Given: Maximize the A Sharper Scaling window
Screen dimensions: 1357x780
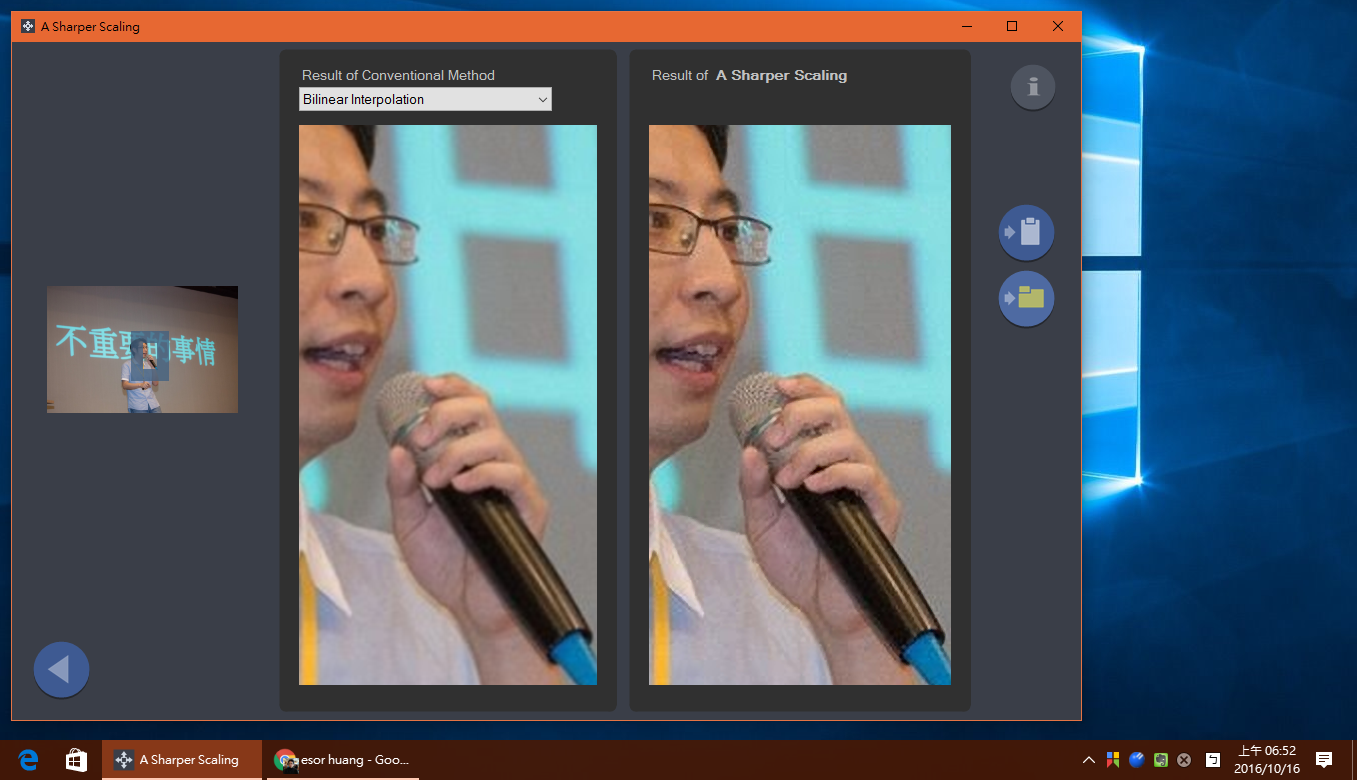Looking at the screenshot, I should (1012, 26).
